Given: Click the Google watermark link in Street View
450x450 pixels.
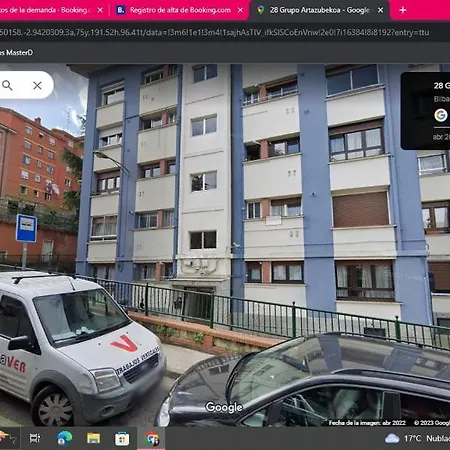Looking at the screenshot, I should tap(224, 407).
